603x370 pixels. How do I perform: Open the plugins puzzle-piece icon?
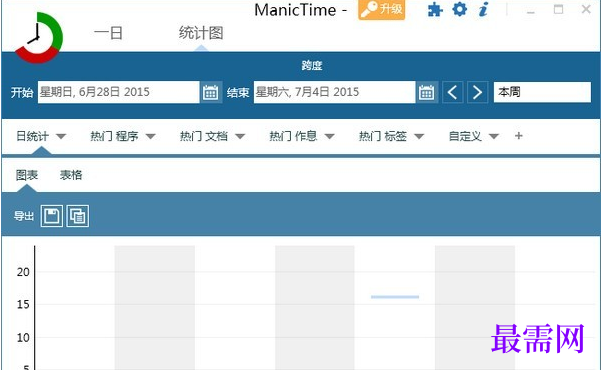pos(435,10)
